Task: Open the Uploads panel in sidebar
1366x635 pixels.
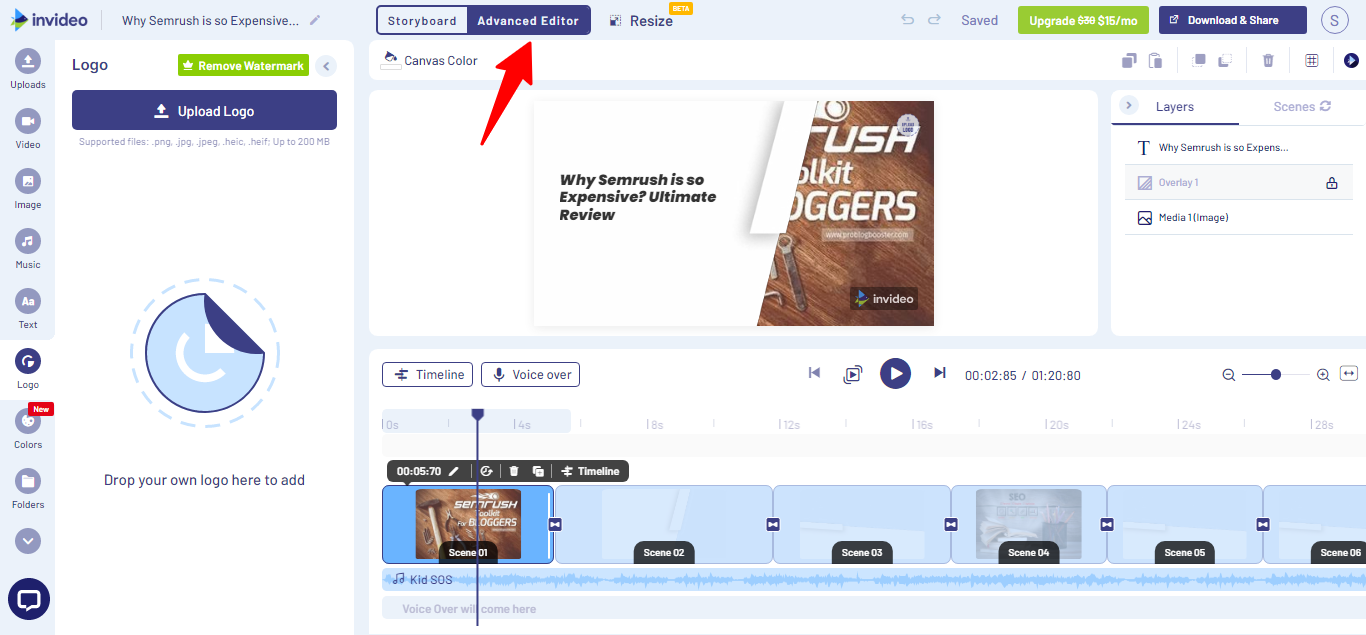Action: [28, 68]
